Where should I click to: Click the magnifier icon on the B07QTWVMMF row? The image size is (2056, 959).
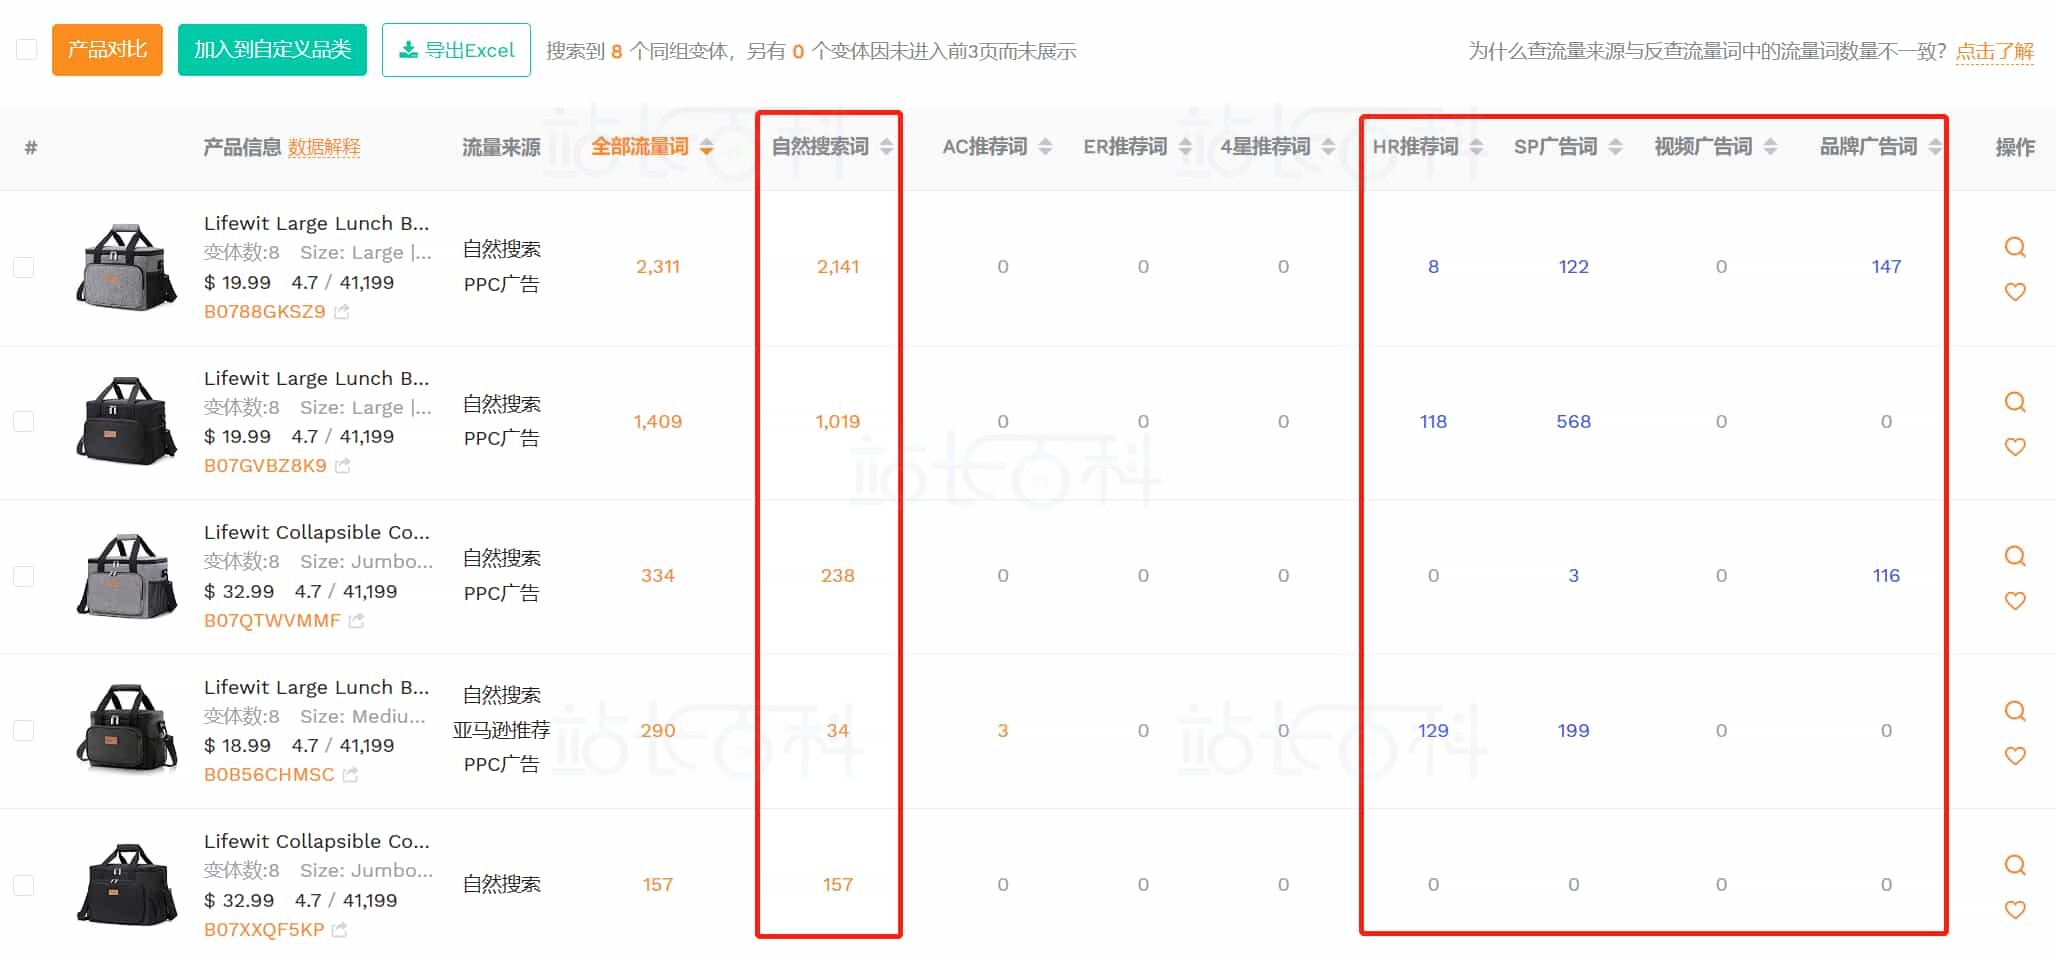[x=2014, y=556]
